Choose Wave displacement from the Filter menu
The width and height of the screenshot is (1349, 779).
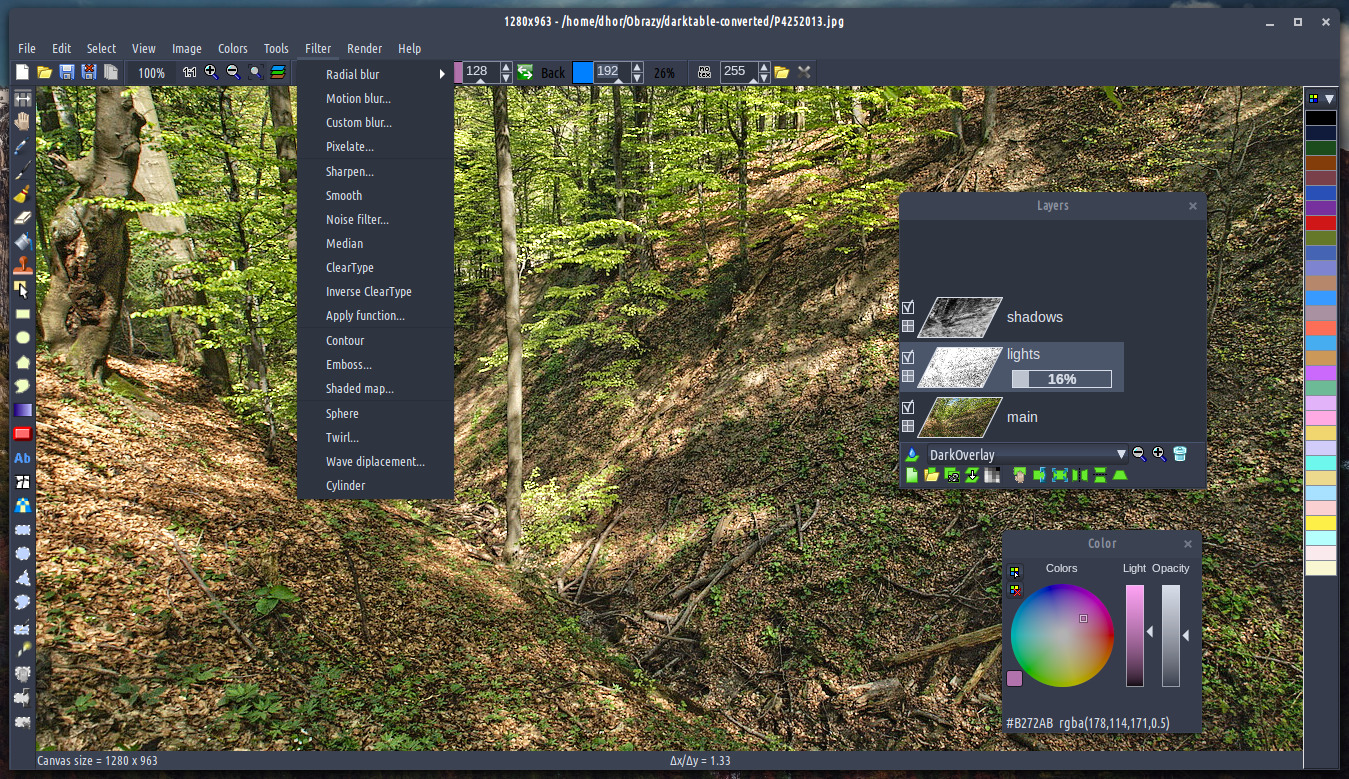(376, 462)
